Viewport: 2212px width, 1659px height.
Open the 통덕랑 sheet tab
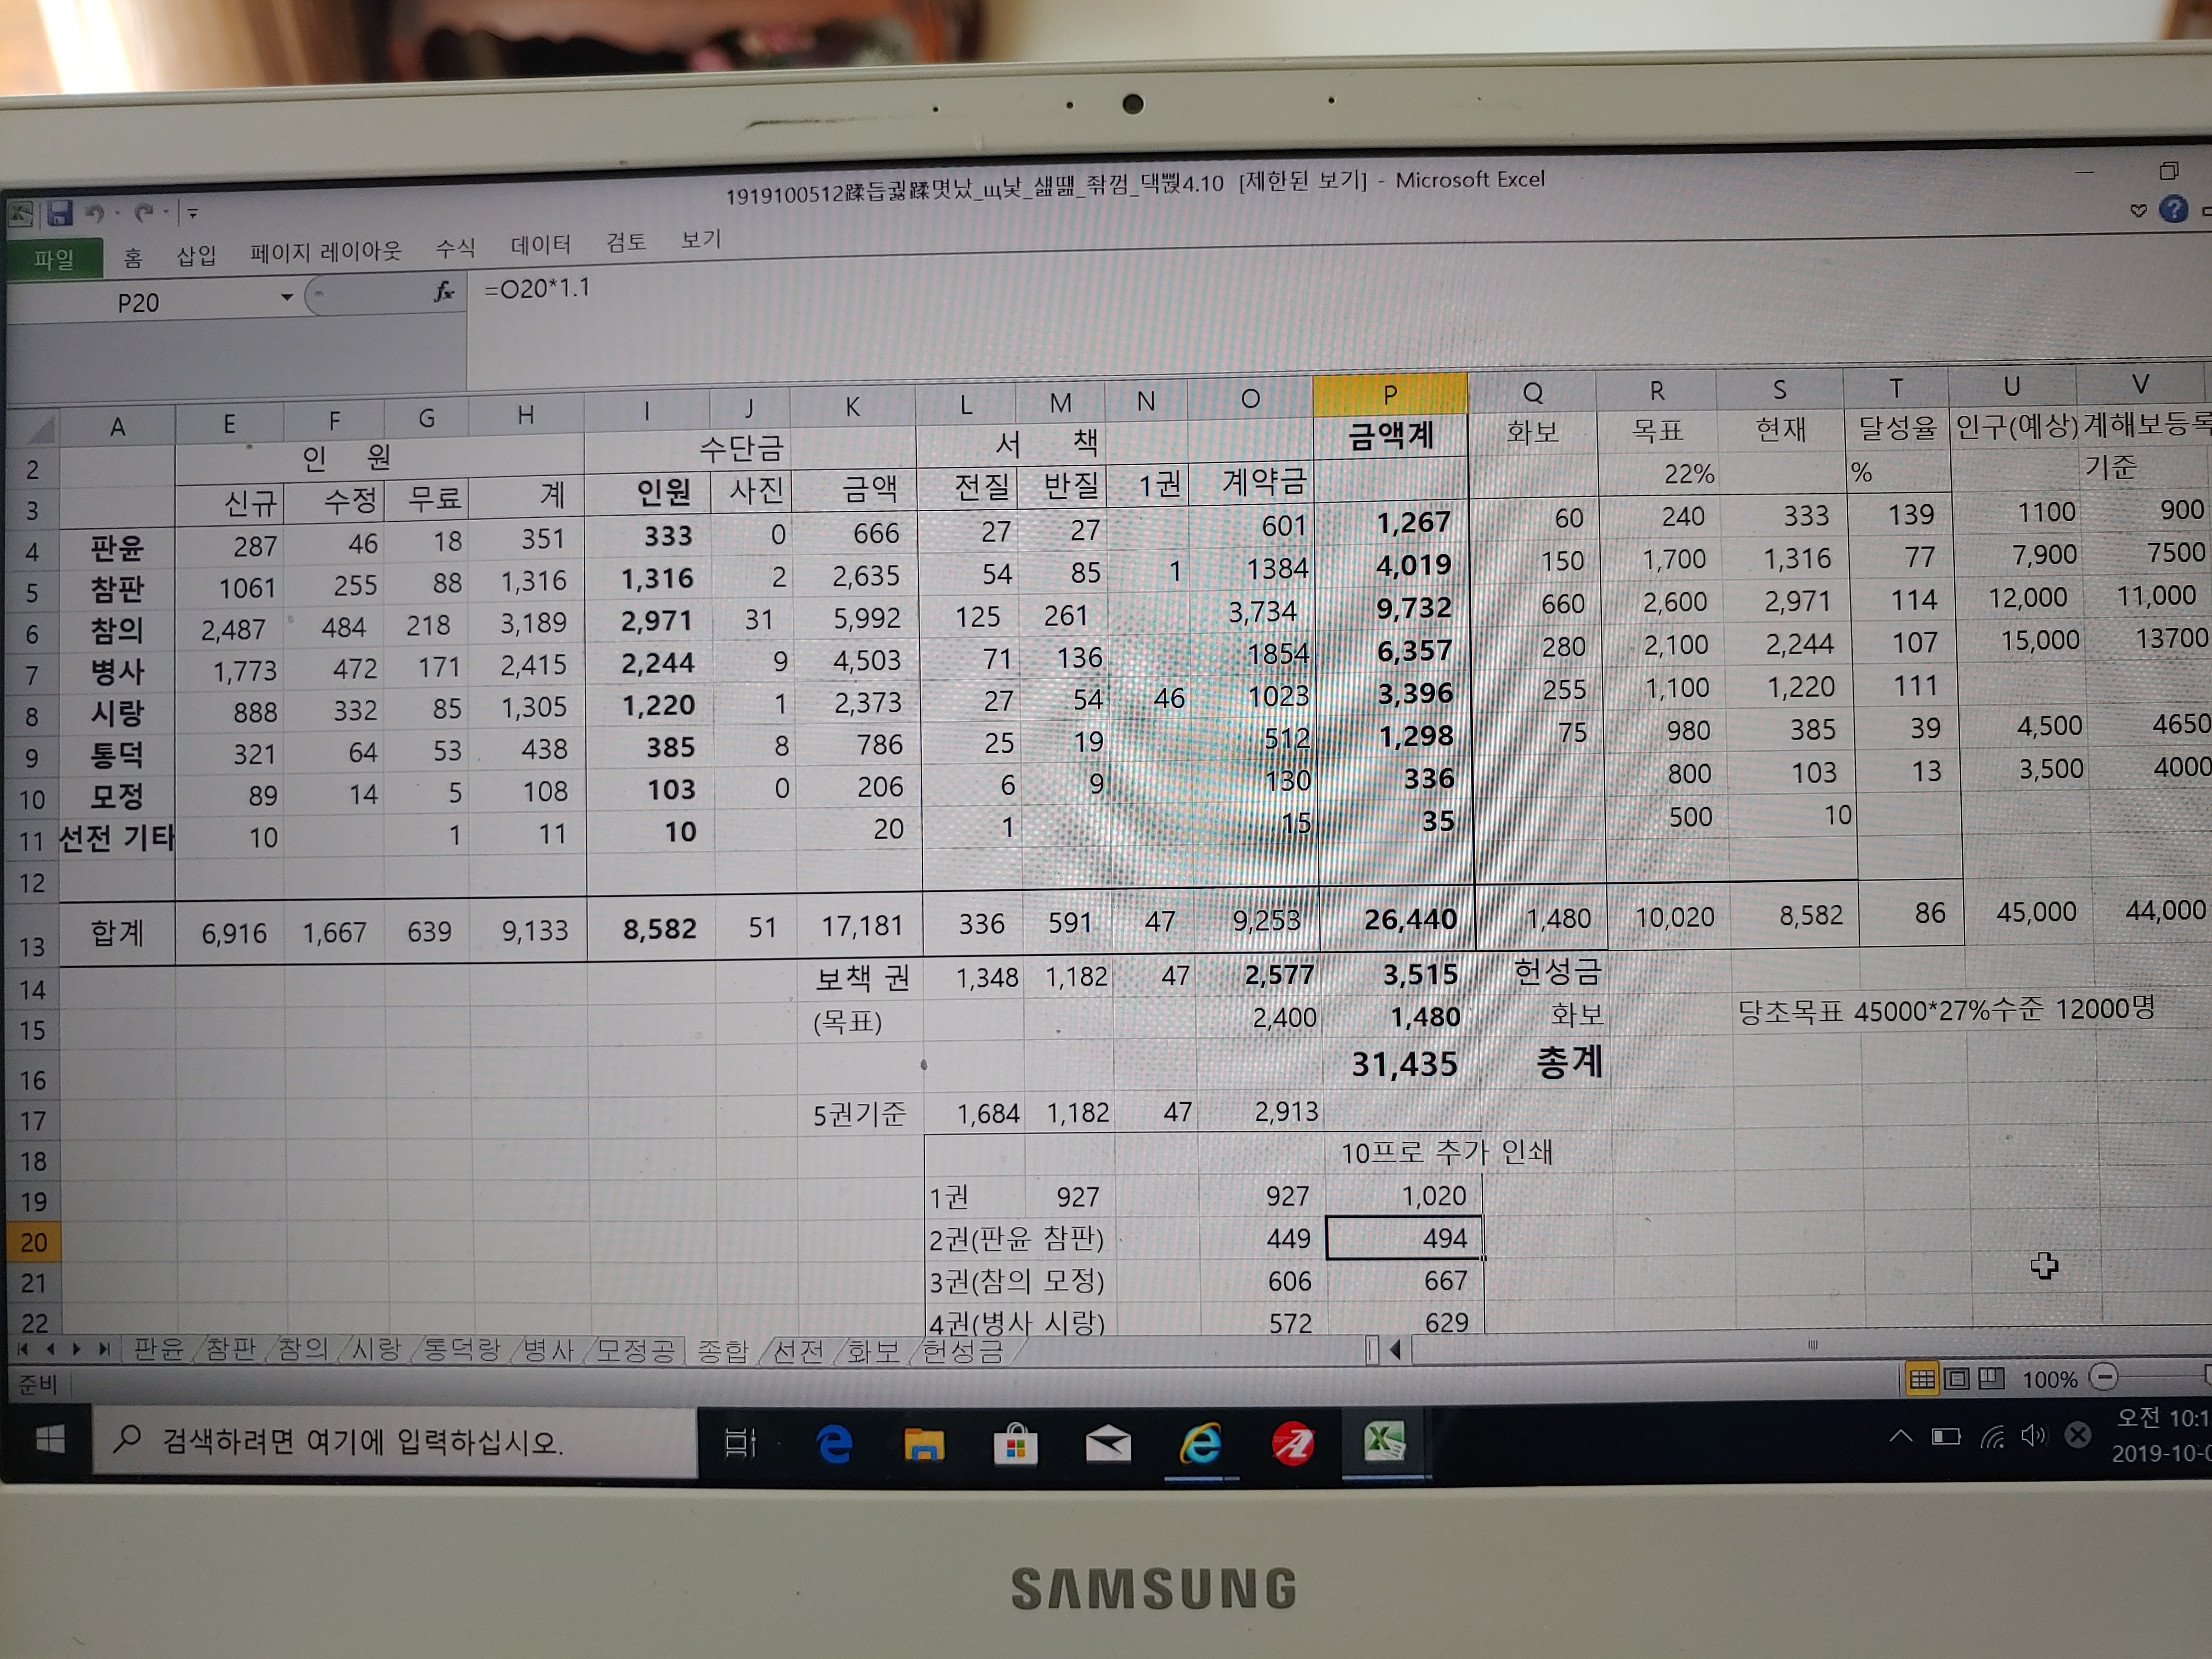[462, 1350]
